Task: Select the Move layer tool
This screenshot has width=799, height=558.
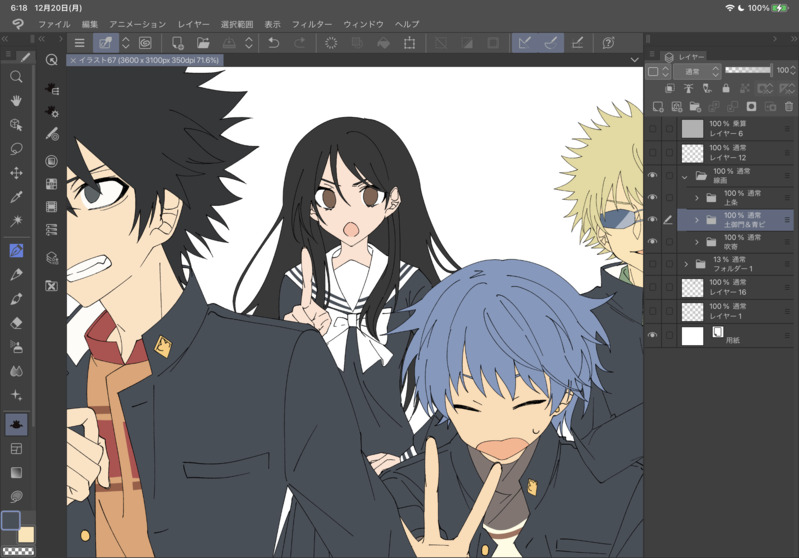Action: 16,173
